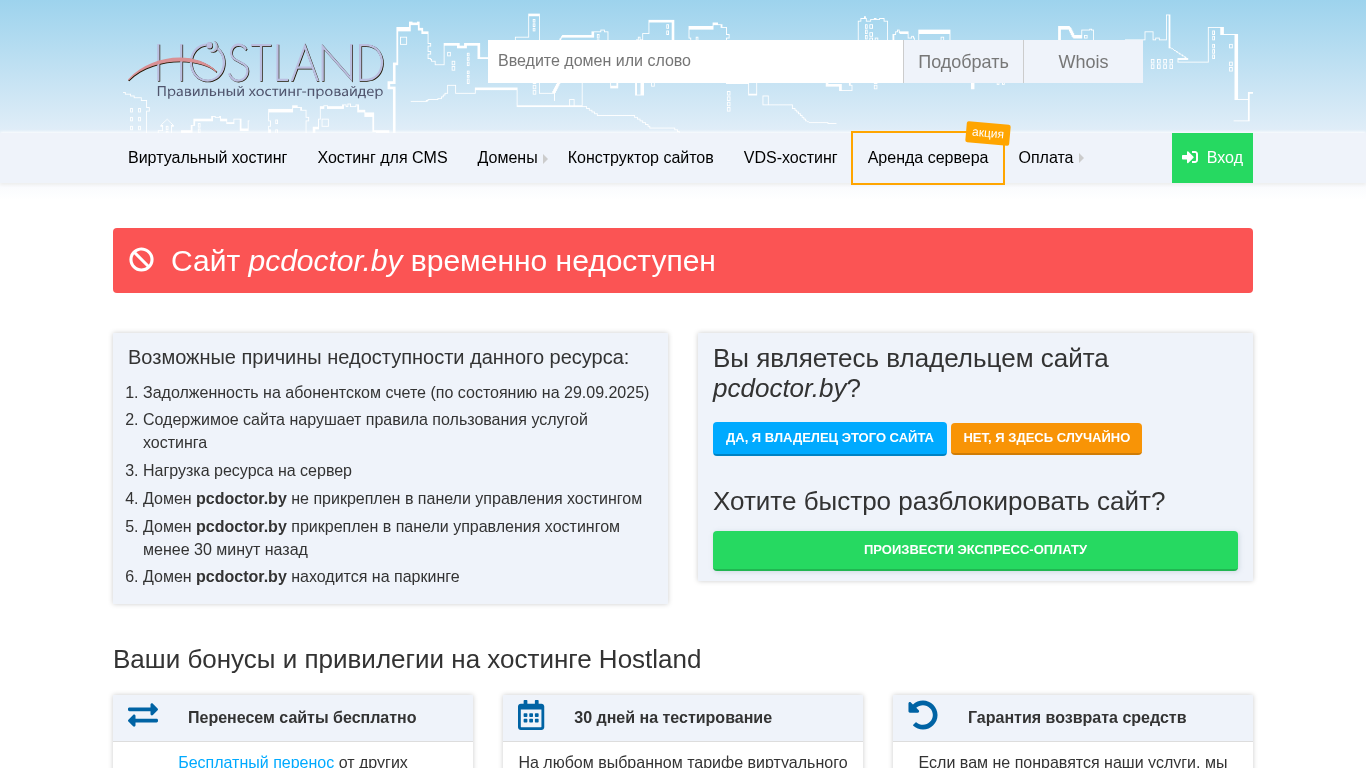Focus the domain search input field

click(x=695, y=62)
